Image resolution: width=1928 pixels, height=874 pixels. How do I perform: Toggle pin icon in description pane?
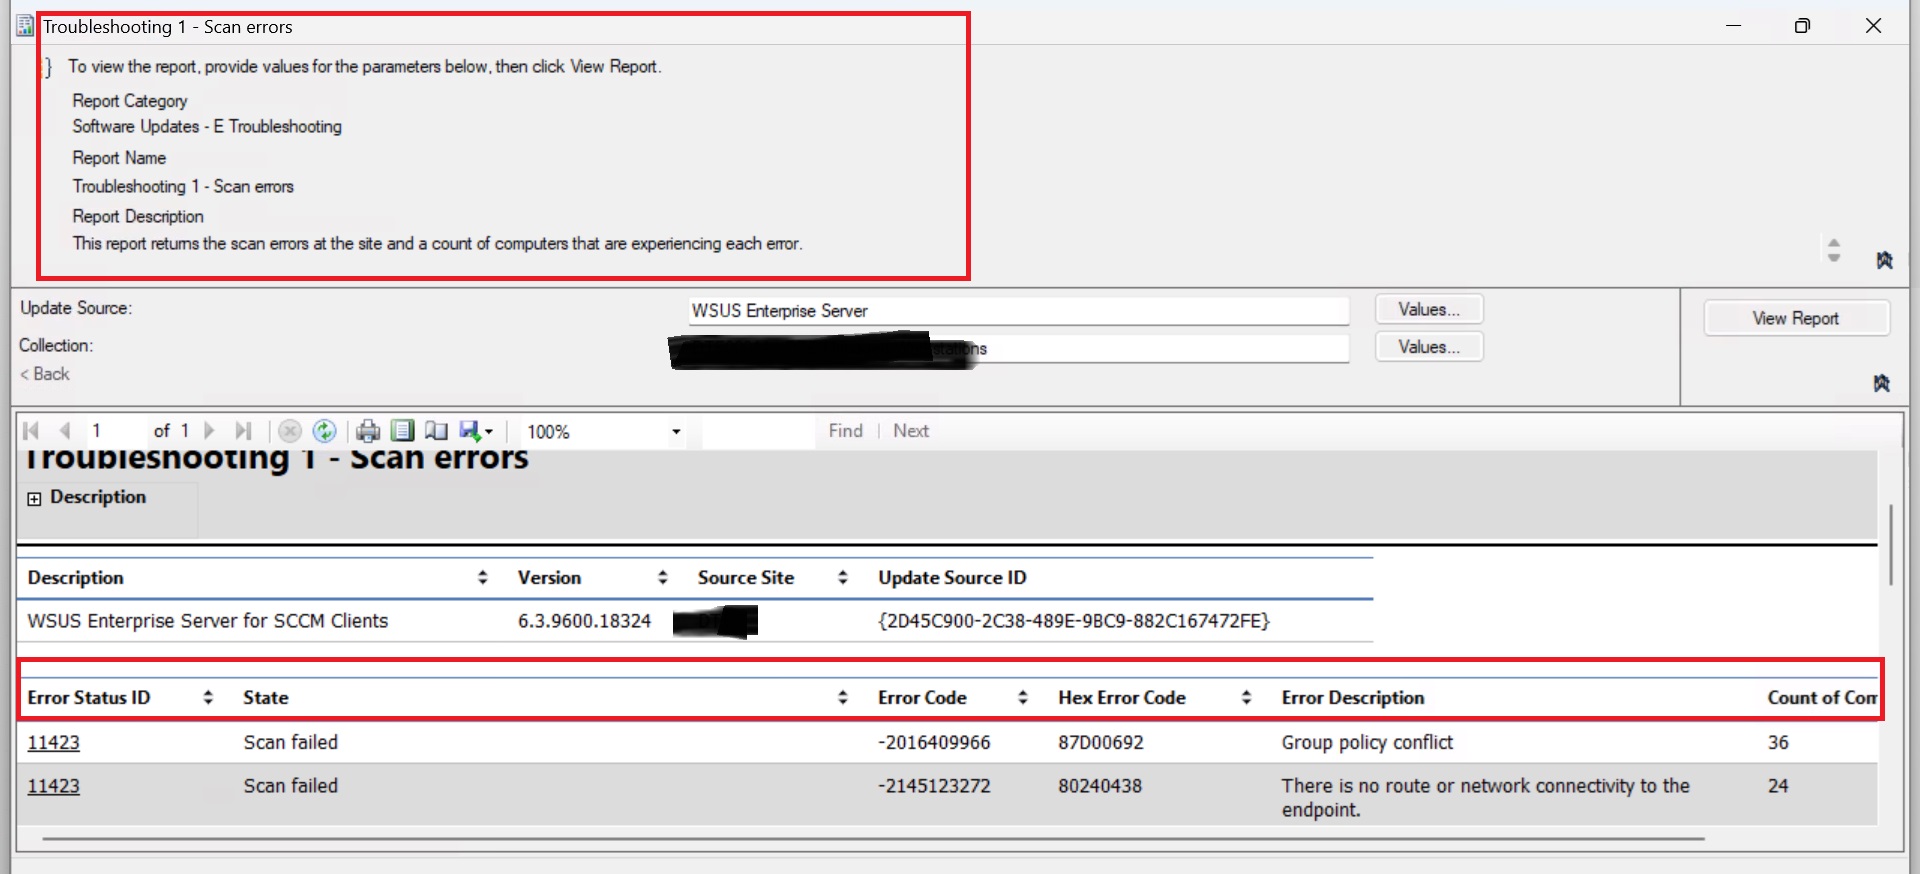tap(1884, 260)
